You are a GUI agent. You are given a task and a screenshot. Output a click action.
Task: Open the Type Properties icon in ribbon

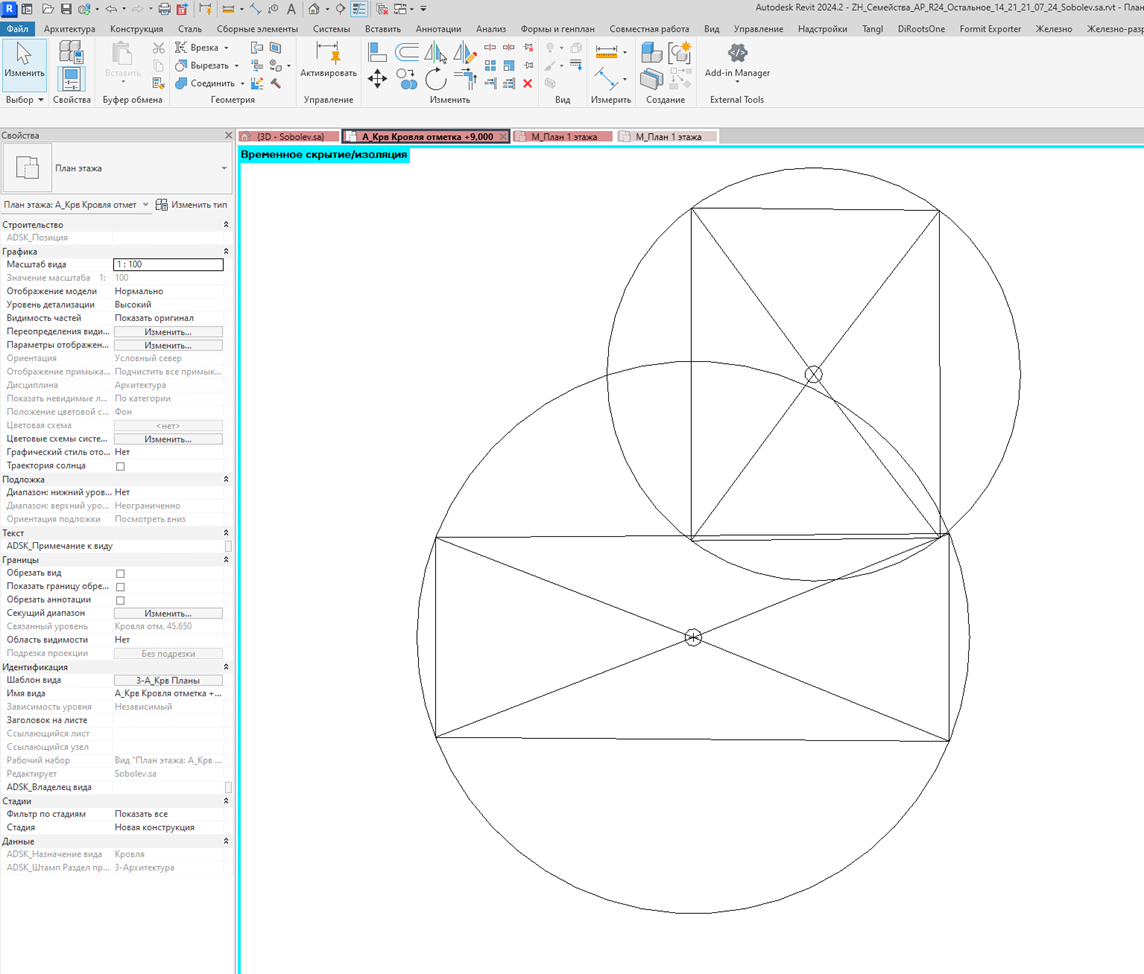pos(71,53)
